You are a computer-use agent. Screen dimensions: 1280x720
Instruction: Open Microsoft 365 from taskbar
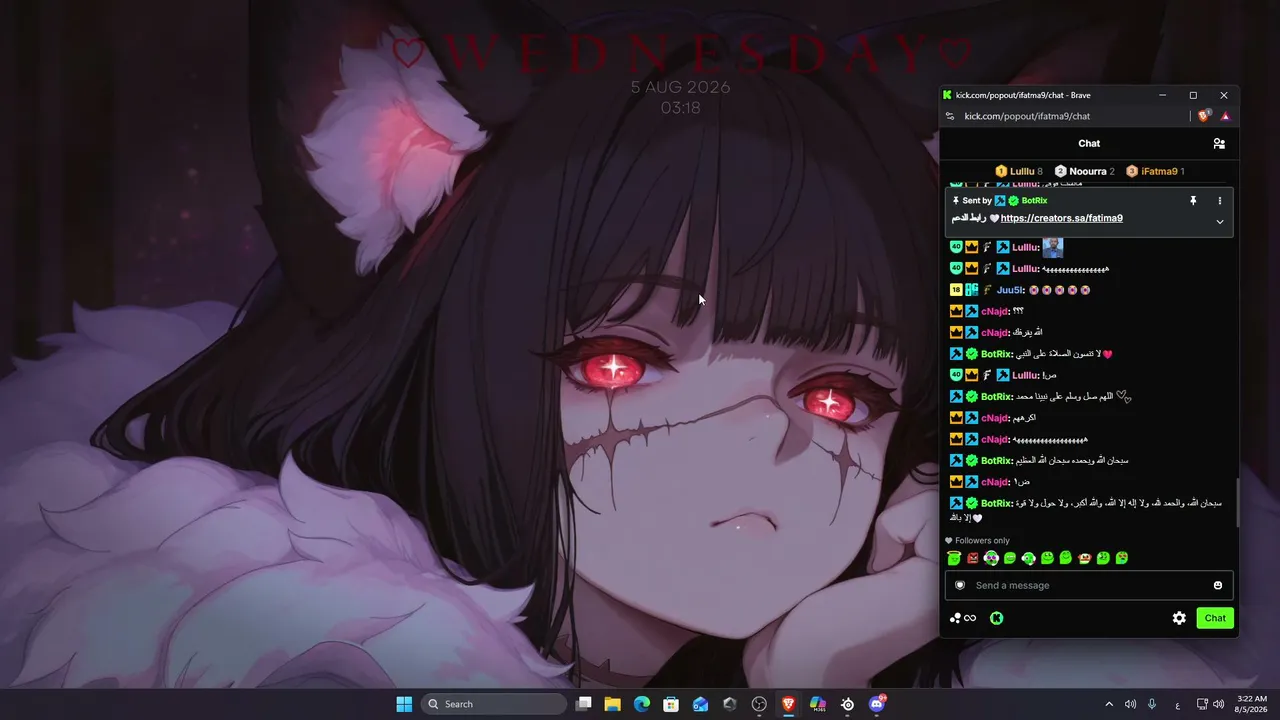818,704
